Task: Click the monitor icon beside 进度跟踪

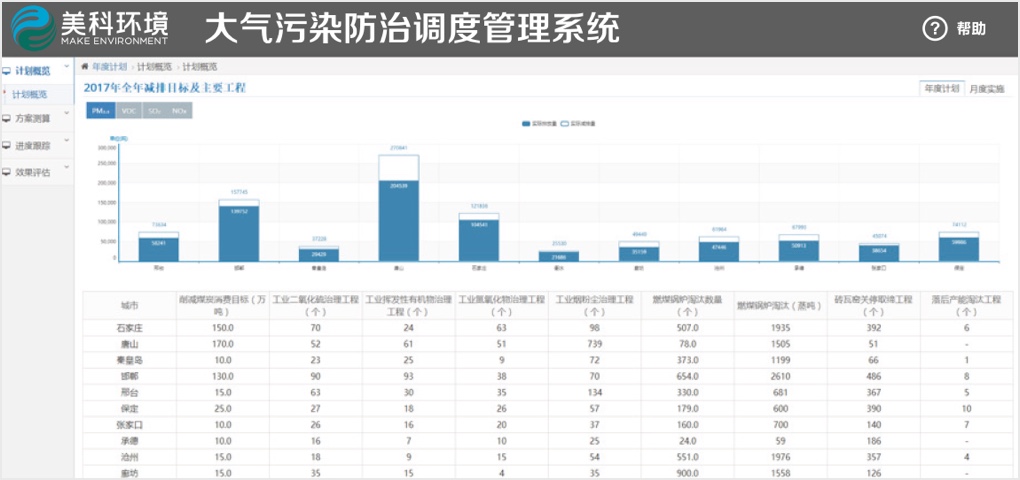Action: pos(7,145)
